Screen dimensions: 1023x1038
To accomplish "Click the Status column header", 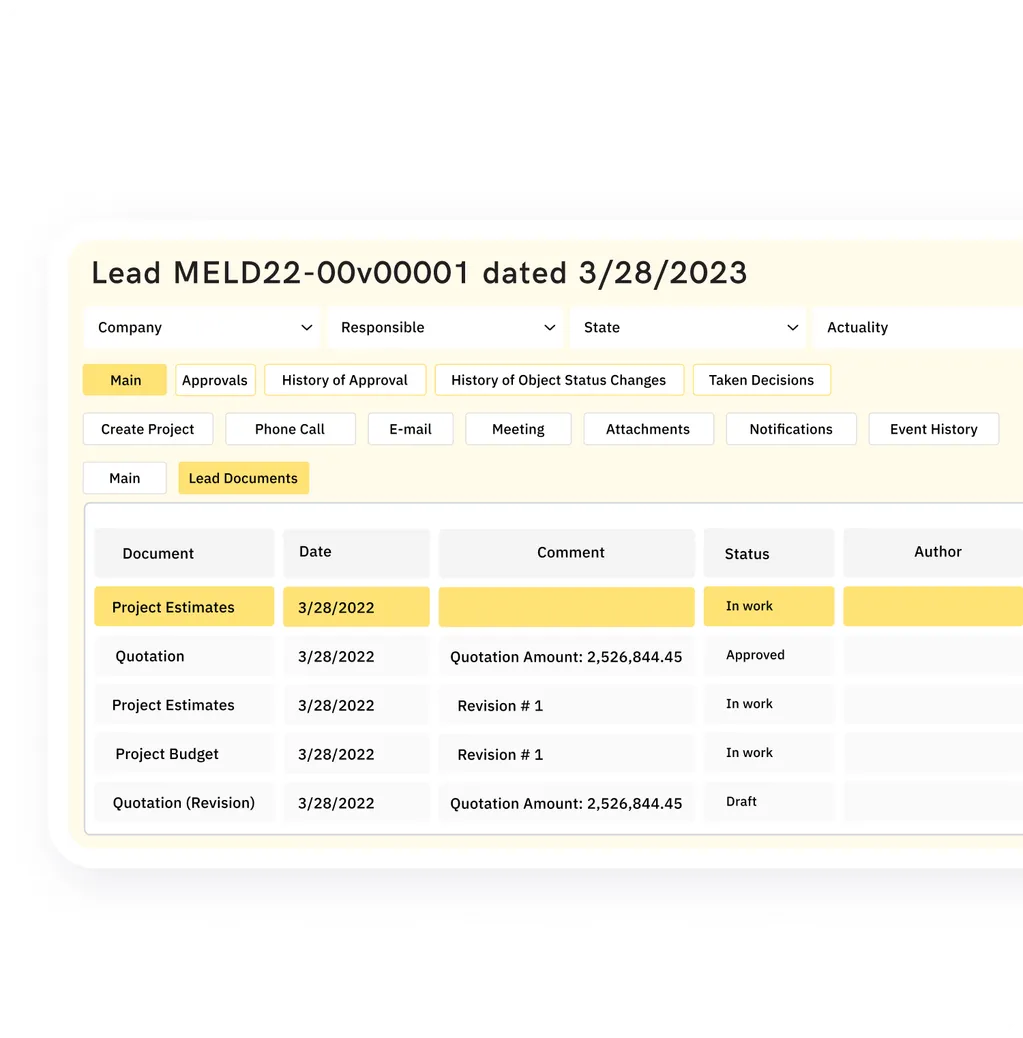I will 769,553.
